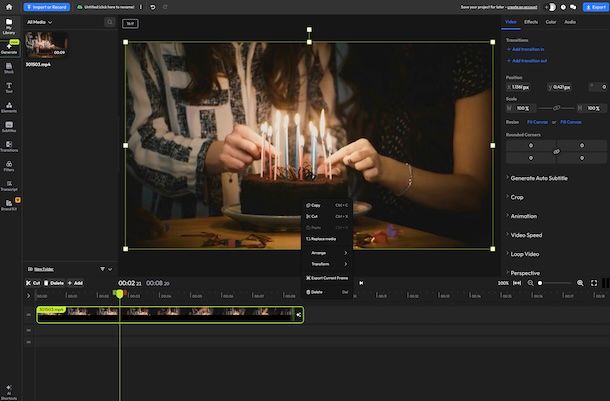The height and width of the screenshot is (401, 610).
Task: Toggle the scale link lock icon
Action: [x=557, y=108]
